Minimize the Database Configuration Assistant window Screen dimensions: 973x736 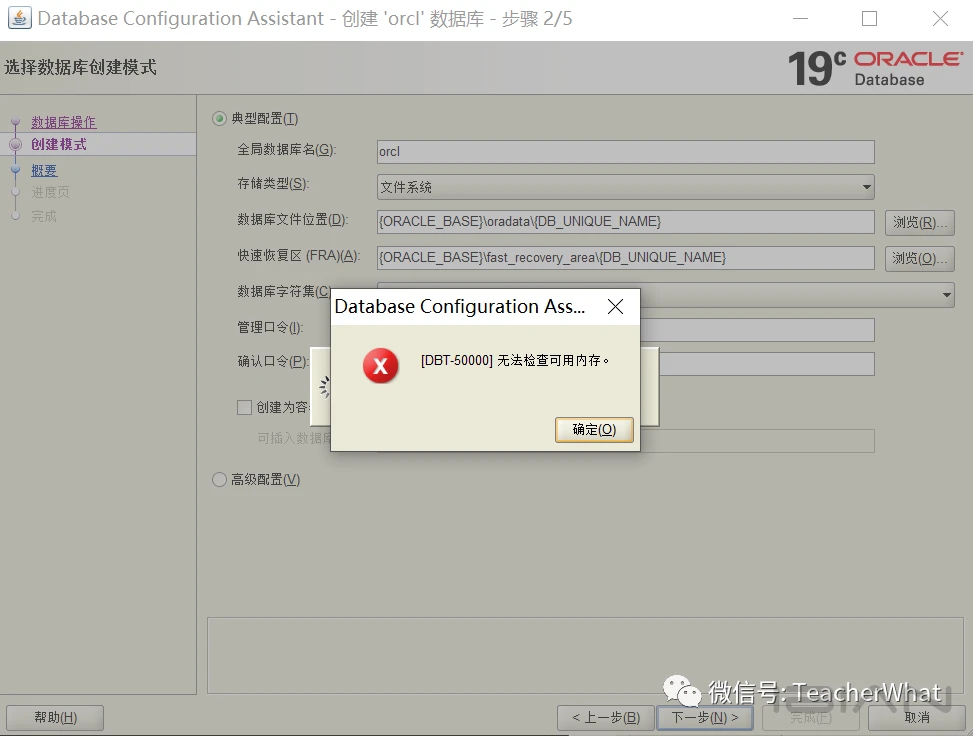pyautogui.click(x=800, y=19)
